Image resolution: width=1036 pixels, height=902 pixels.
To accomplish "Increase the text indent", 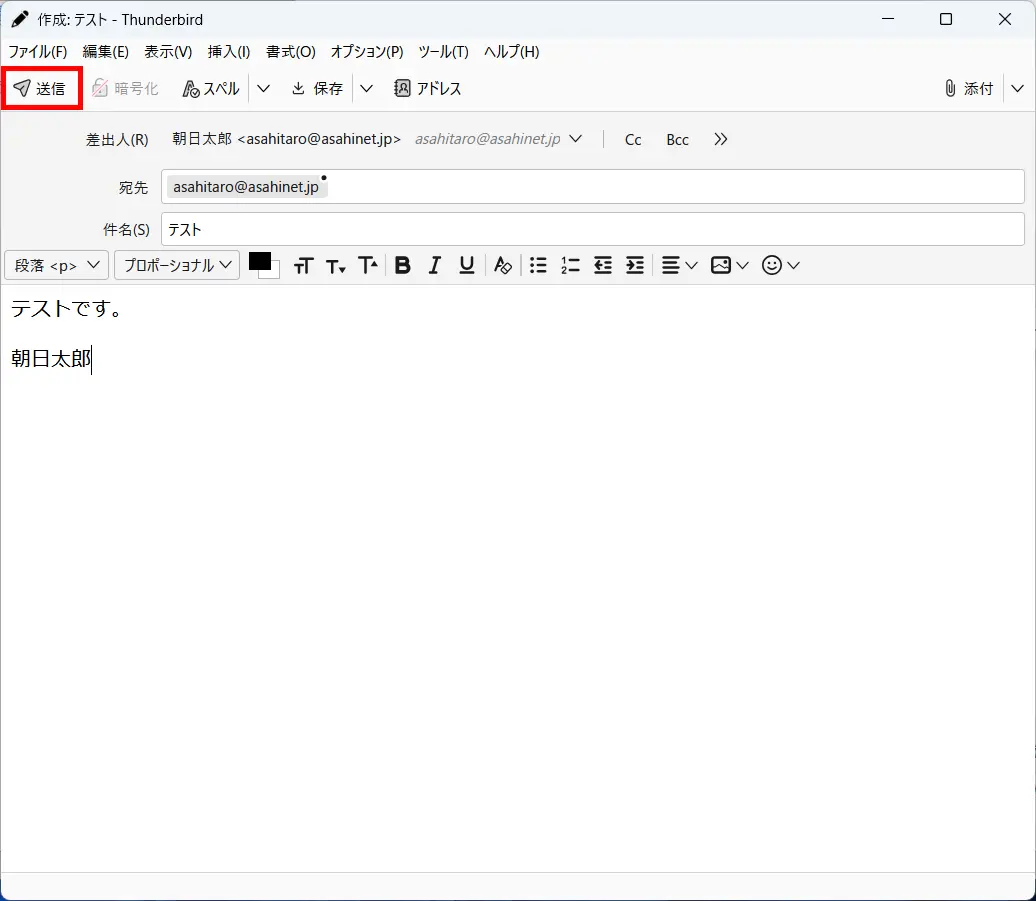I will pyautogui.click(x=634, y=265).
